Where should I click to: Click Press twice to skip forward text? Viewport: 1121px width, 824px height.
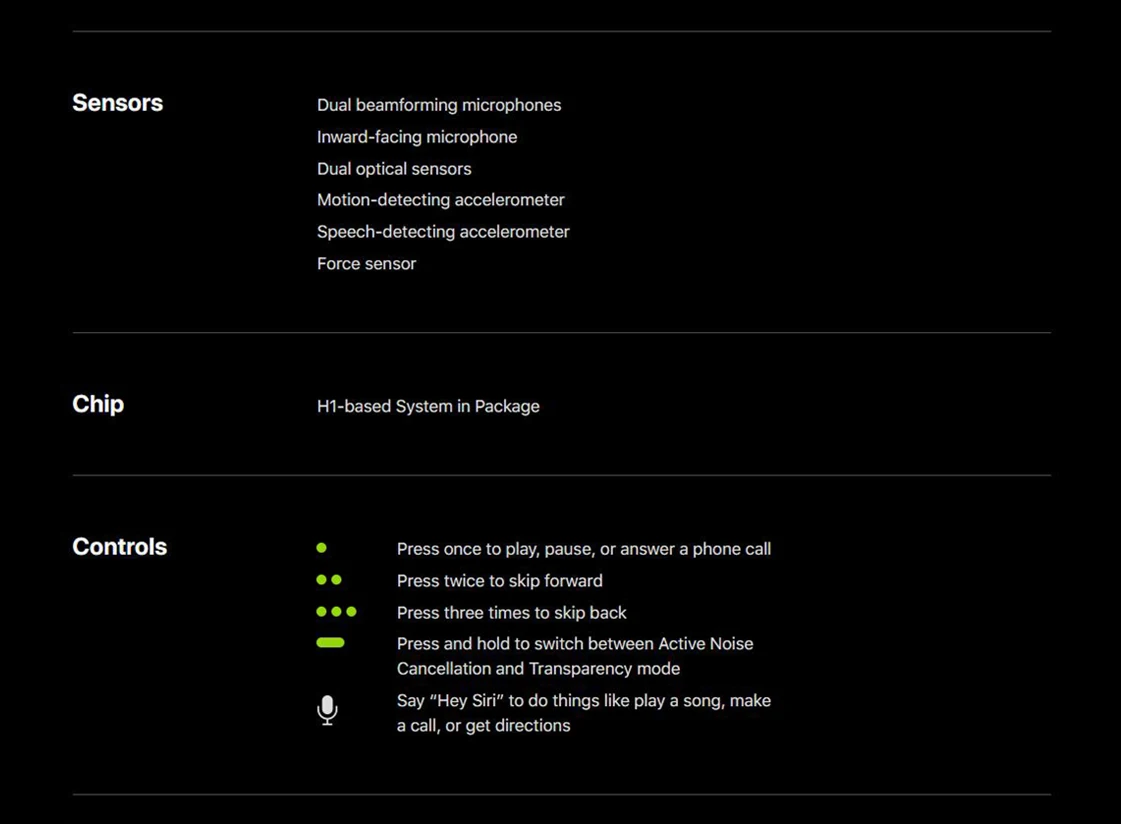click(500, 580)
